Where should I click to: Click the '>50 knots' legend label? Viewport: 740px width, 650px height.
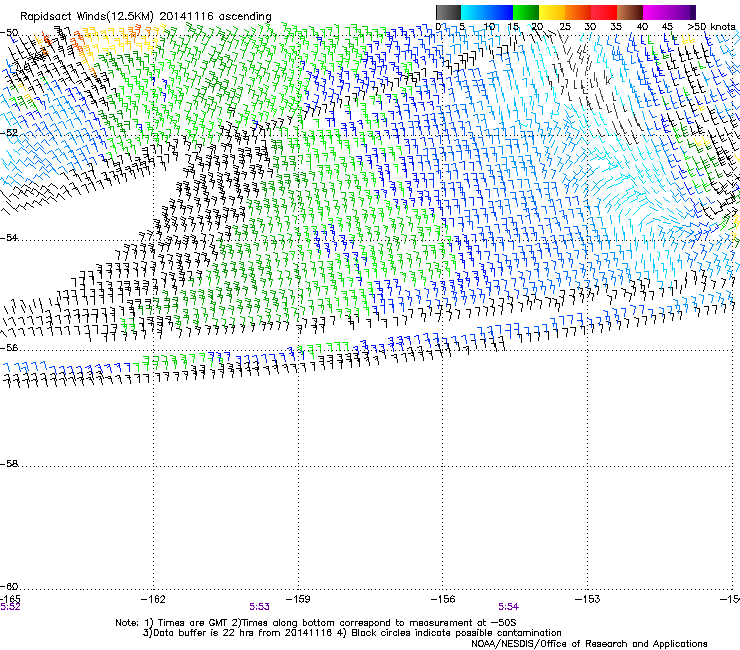(711, 26)
